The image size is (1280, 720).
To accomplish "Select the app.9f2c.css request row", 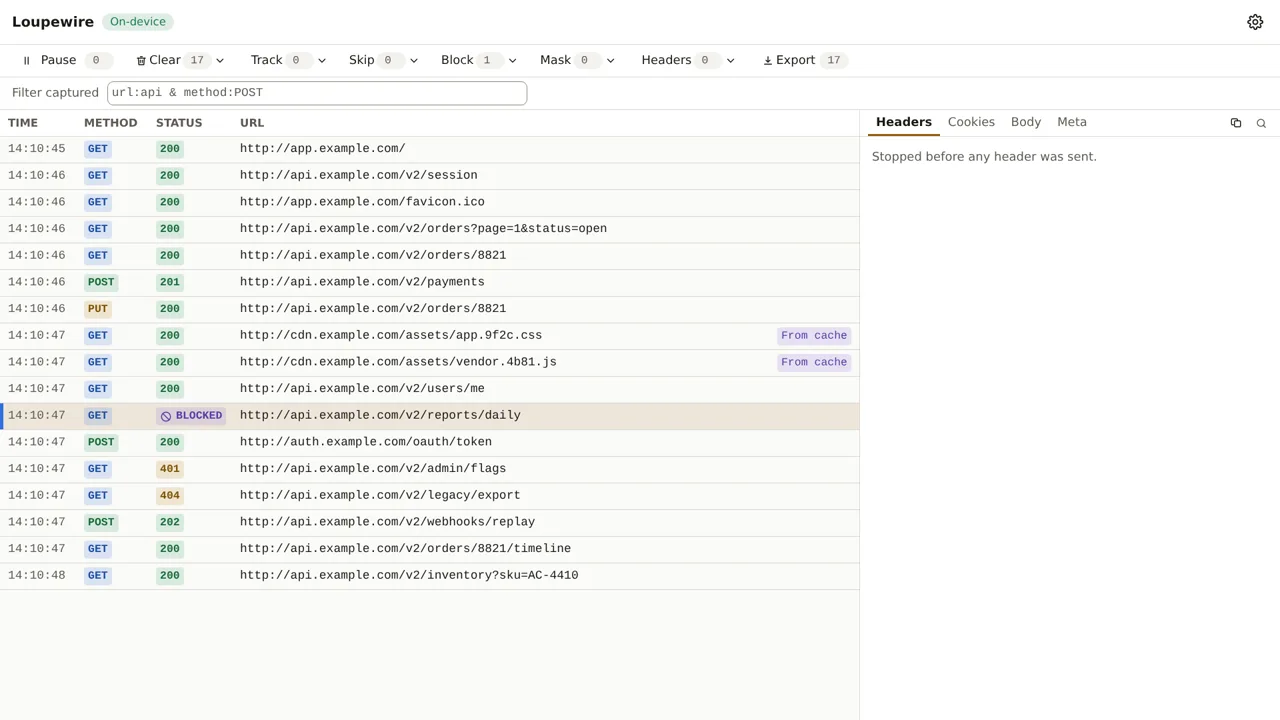I will [x=430, y=336].
